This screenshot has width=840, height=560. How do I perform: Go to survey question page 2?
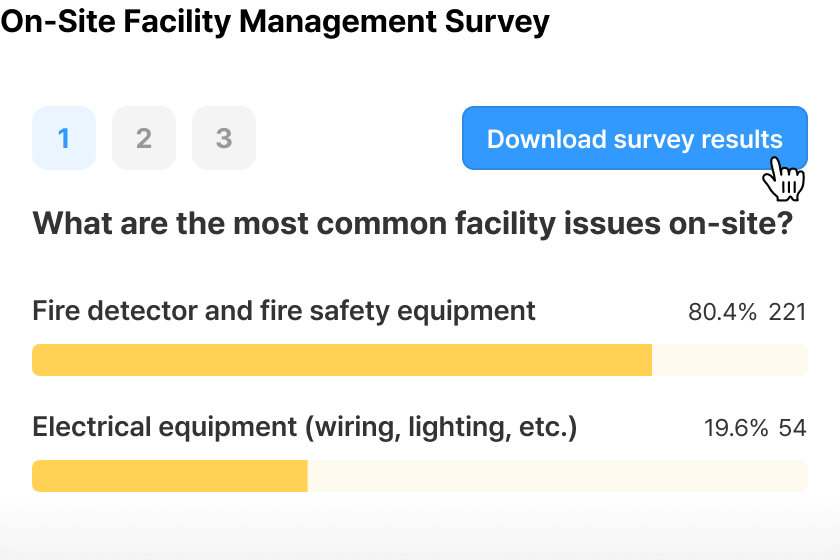(x=144, y=138)
